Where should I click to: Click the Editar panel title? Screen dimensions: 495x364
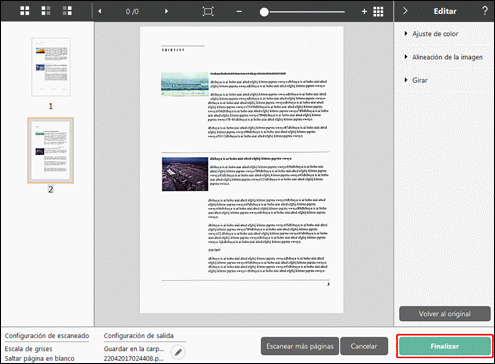coord(445,11)
